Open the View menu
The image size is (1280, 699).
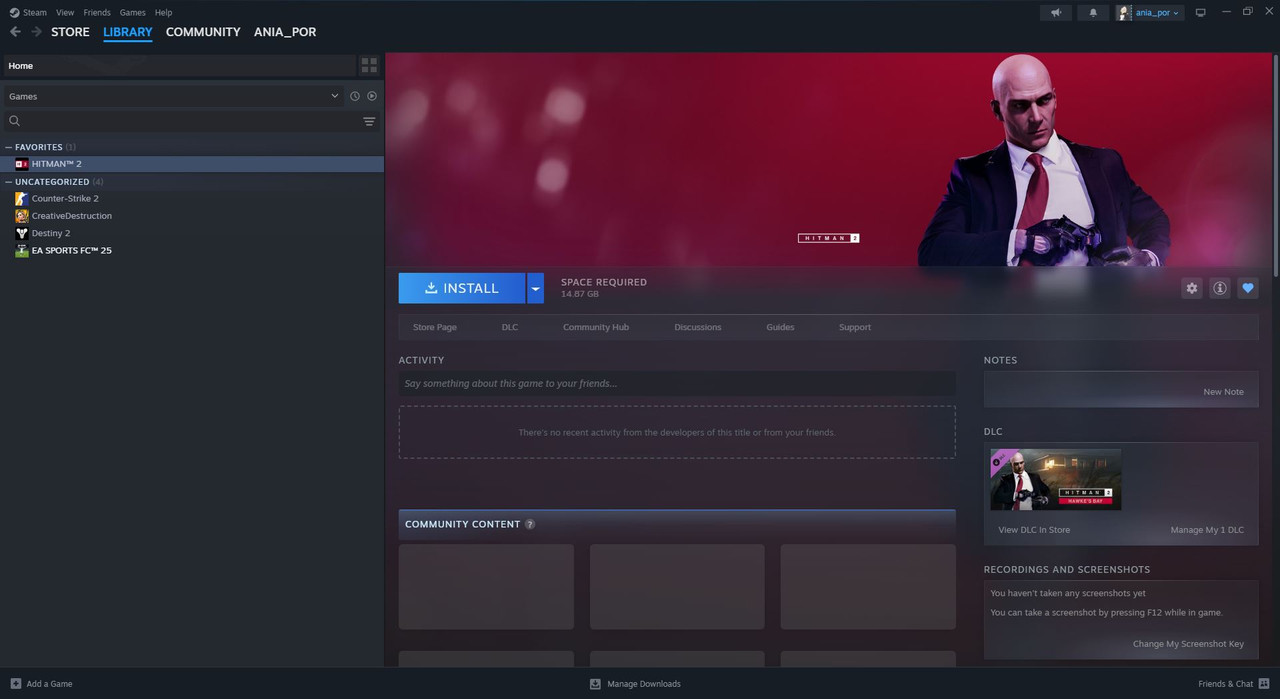(x=65, y=12)
